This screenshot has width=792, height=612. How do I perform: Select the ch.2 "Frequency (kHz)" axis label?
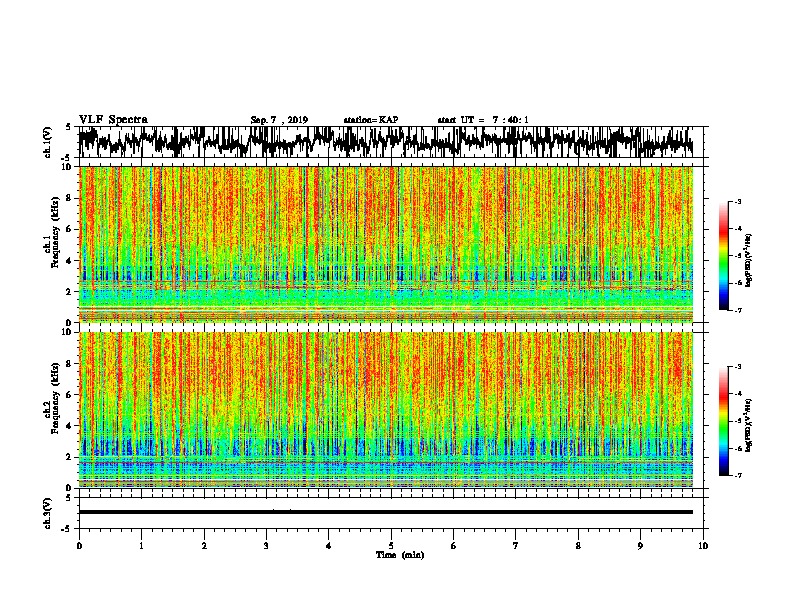tap(55, 398)
